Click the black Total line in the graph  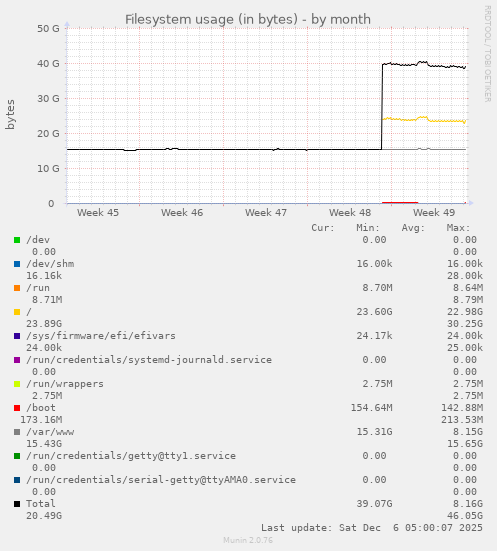pyautogui.click(x=382, y=105)
